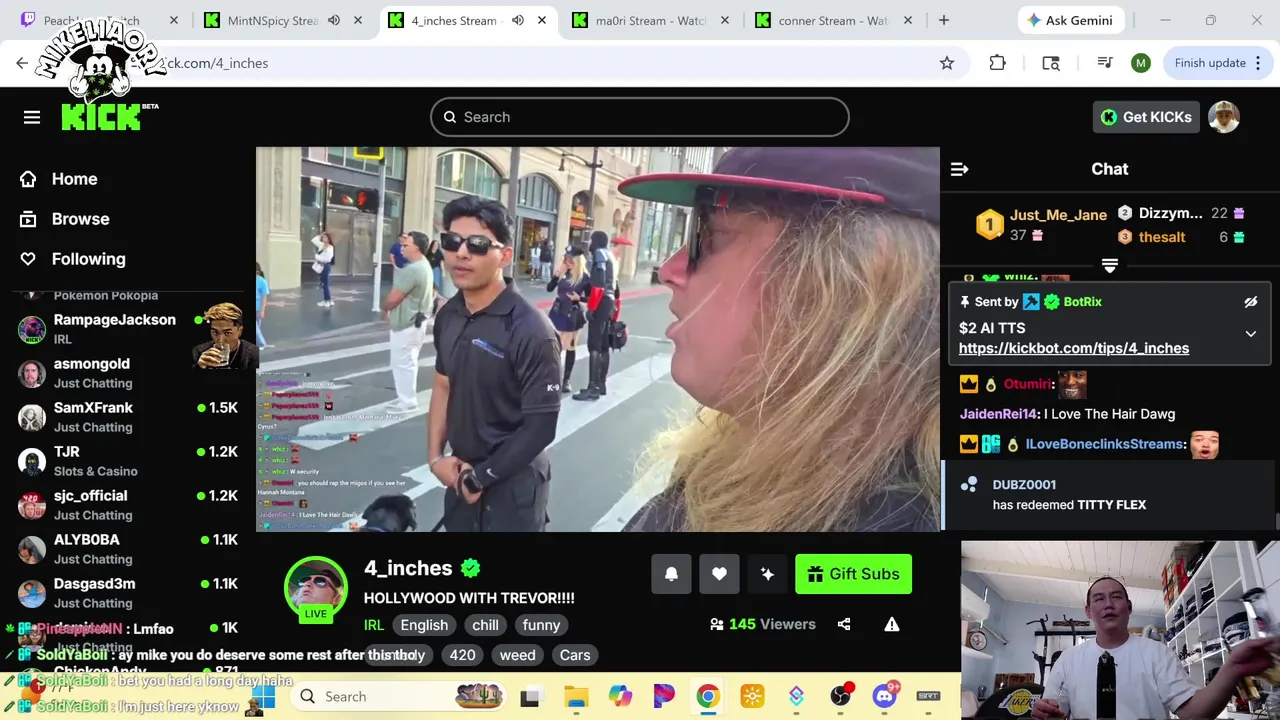Go back with browser back arrow
The height and width of the screenshot is (720, 1280).
coord(22,63)
